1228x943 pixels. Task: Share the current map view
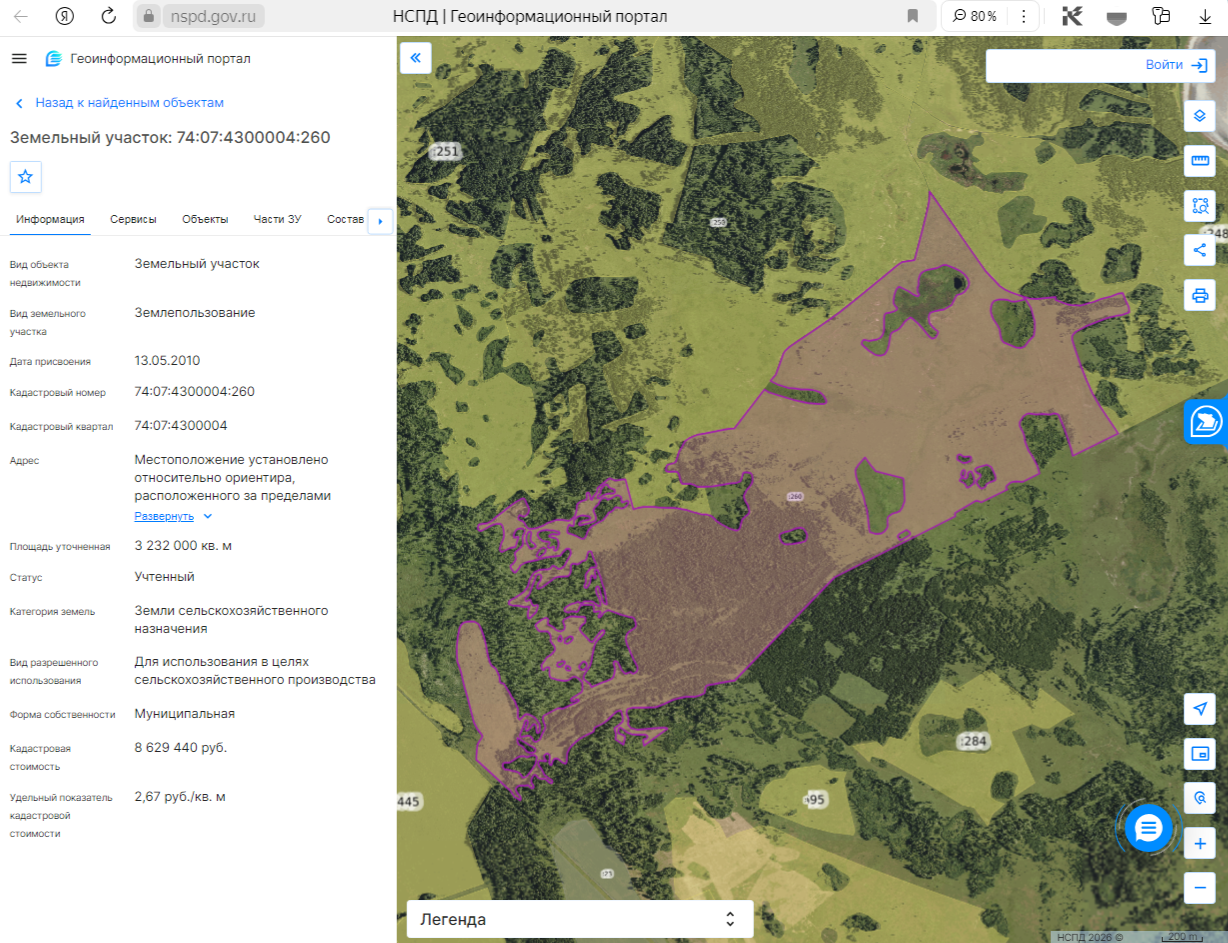(1200, 250)
